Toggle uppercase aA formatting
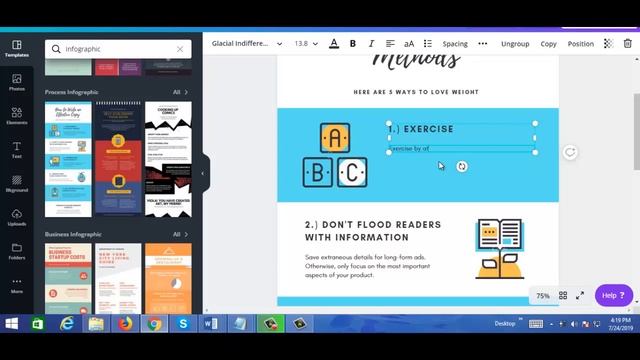This screenshot has width=640, height=360. pos(409,44)
